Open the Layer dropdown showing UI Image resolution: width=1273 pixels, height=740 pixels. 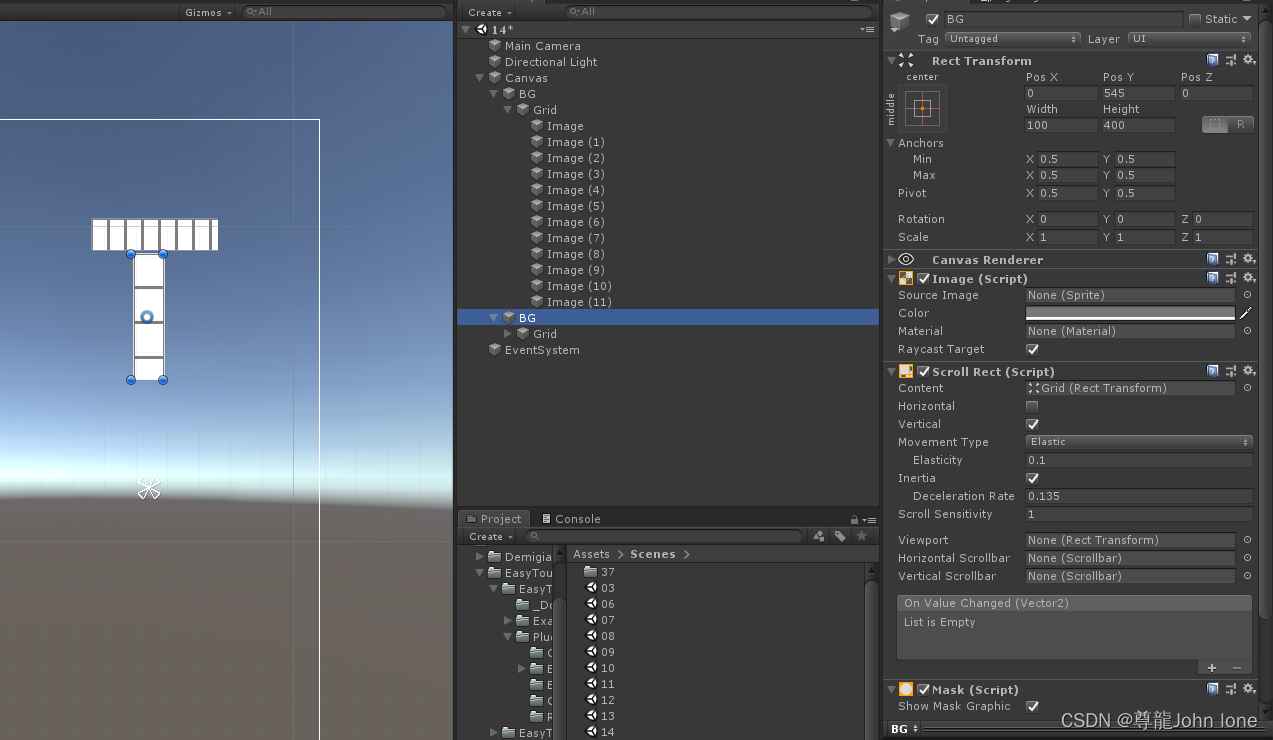tap(1190, 39)
